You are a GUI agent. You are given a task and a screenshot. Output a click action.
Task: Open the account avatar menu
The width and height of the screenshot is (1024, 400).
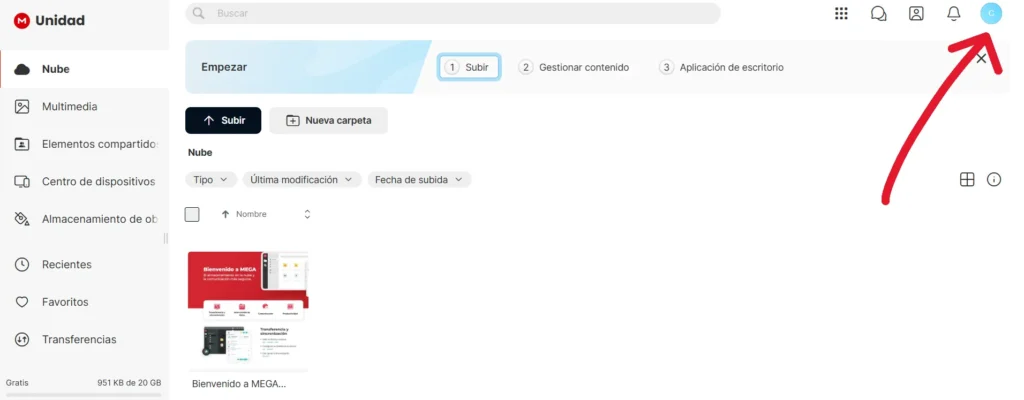coord(991,13)
